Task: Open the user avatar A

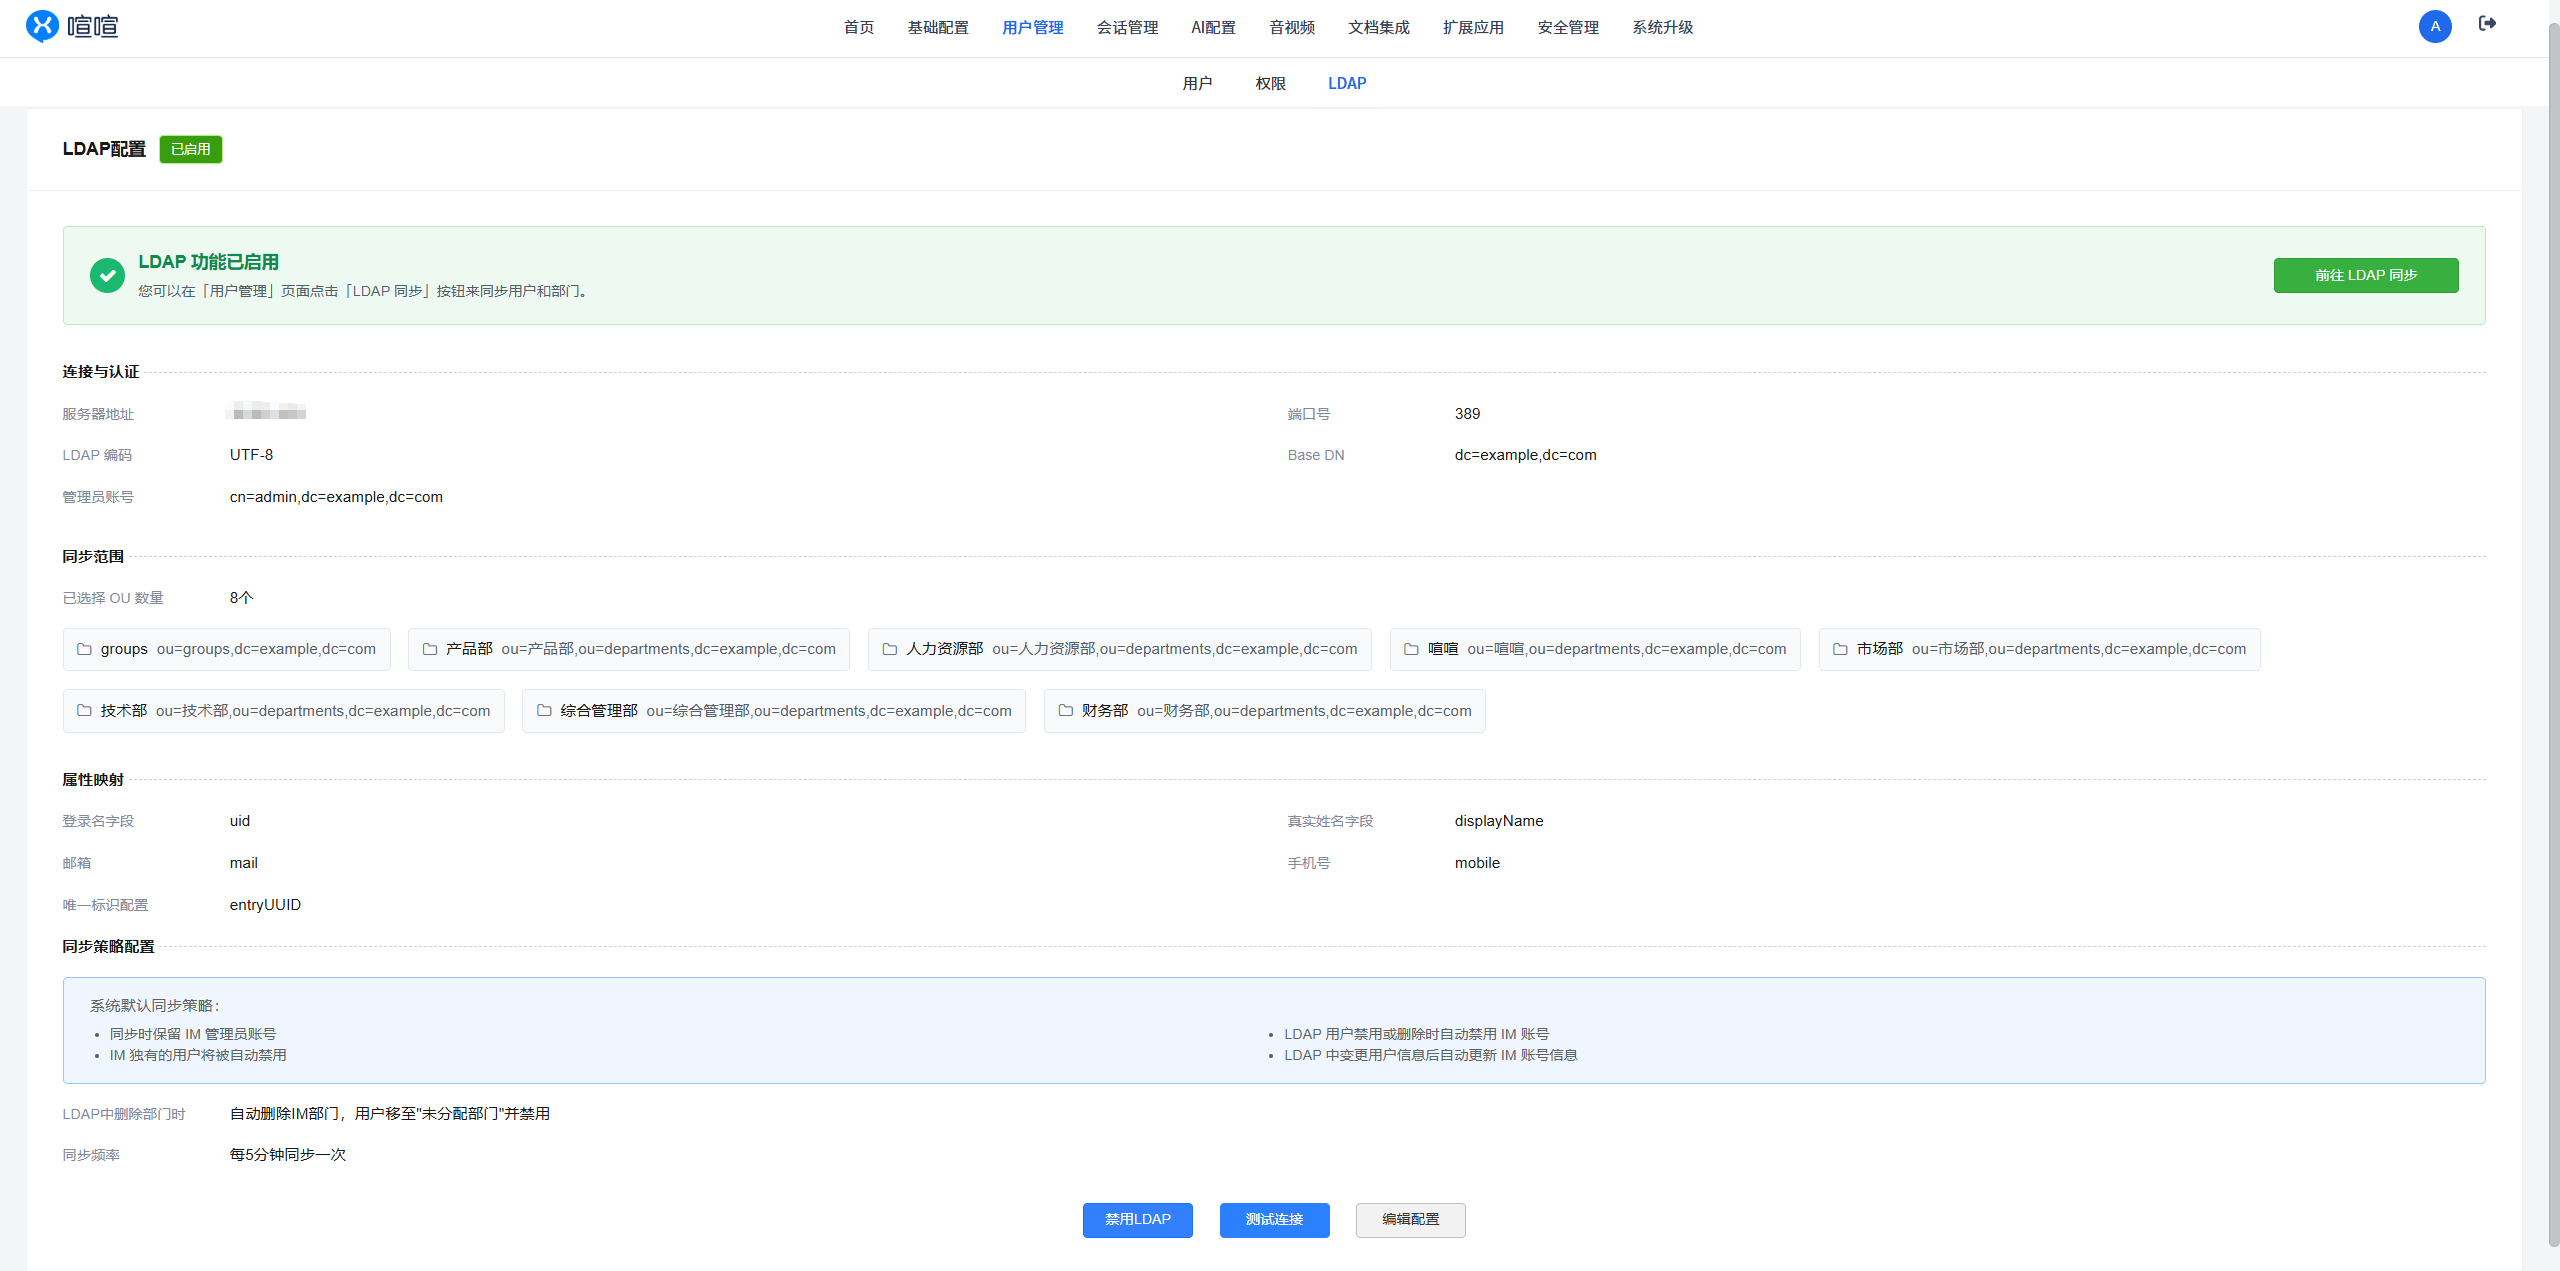Action: [2435, 26]
